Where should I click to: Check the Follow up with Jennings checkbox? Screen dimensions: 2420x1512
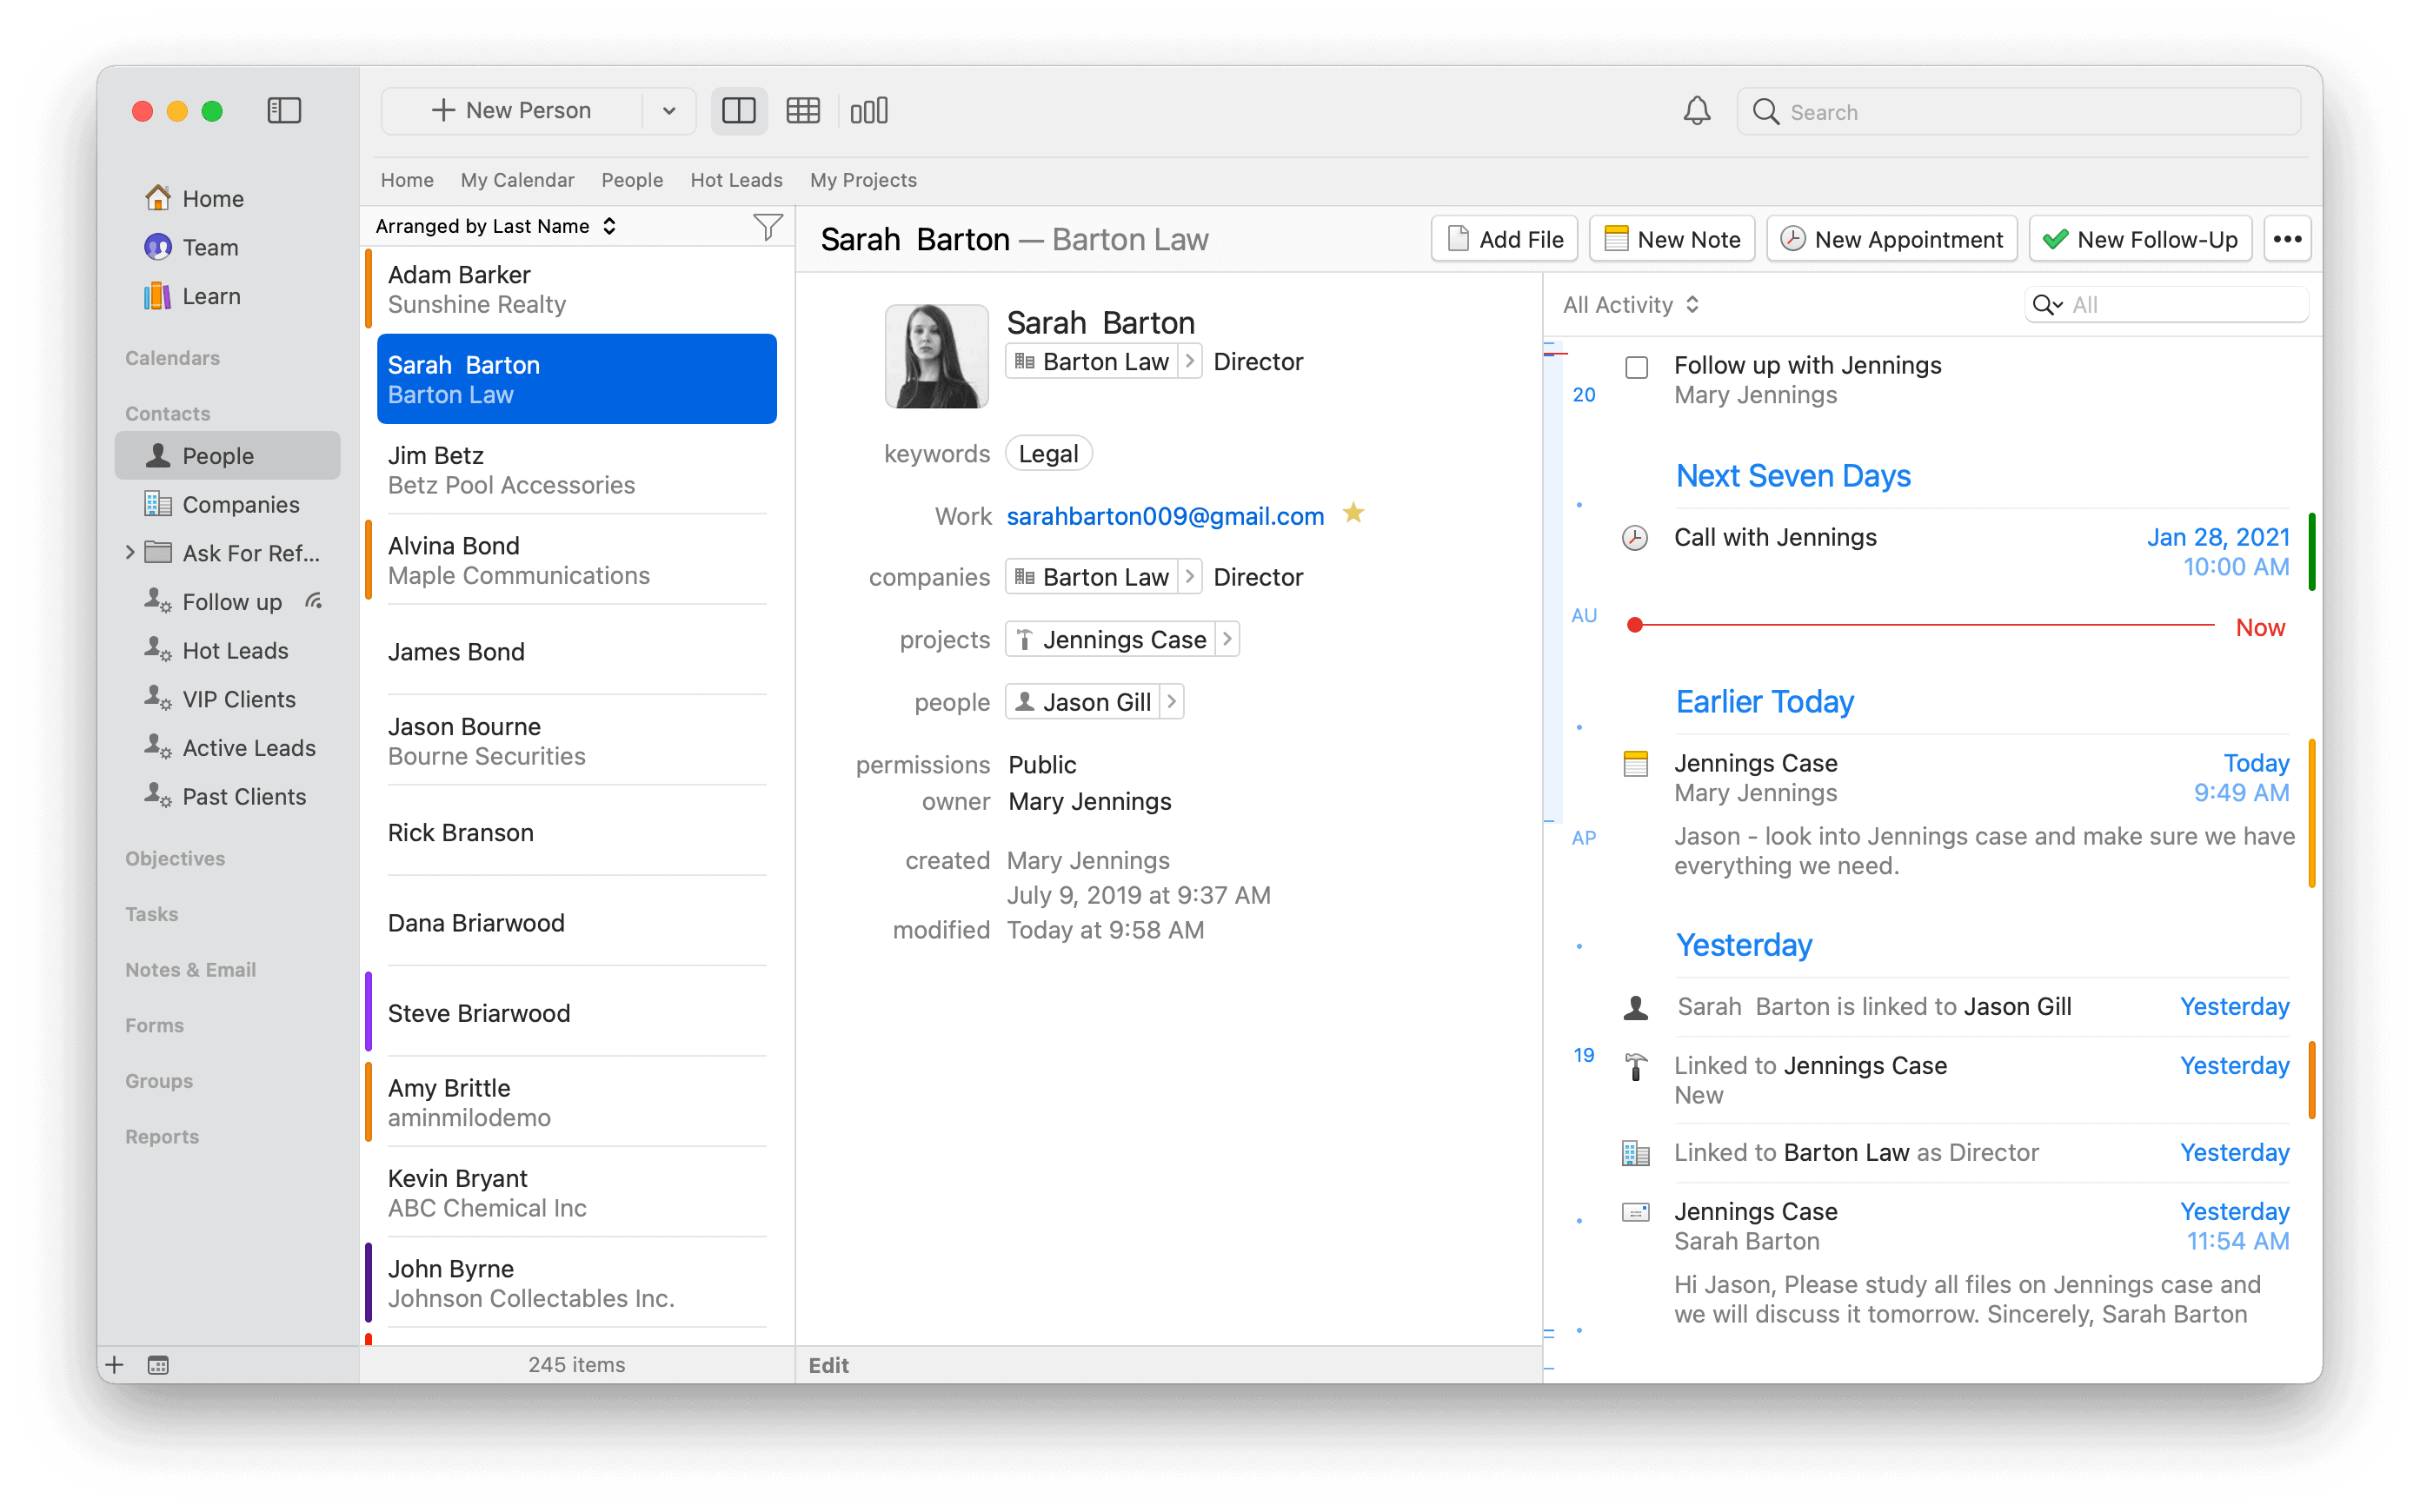tap(1637, 368)
